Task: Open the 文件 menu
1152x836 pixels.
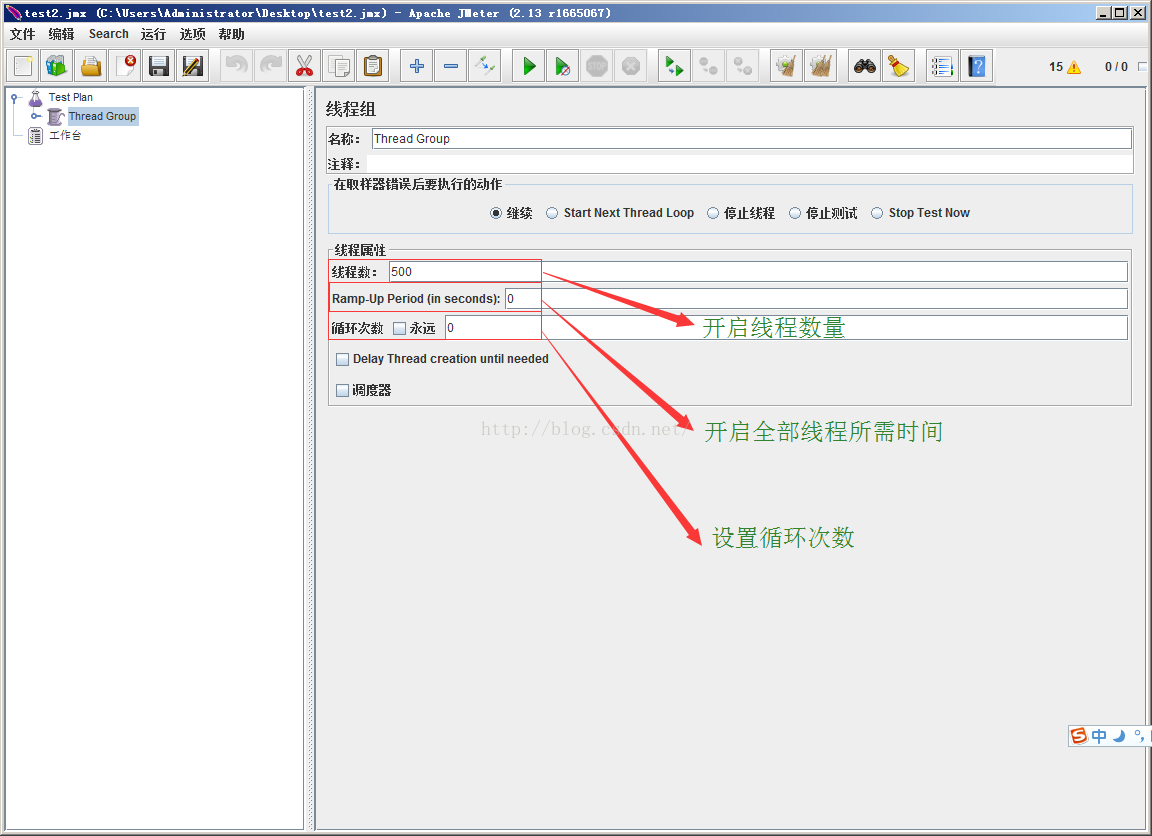Action: [x=23, y=34]
